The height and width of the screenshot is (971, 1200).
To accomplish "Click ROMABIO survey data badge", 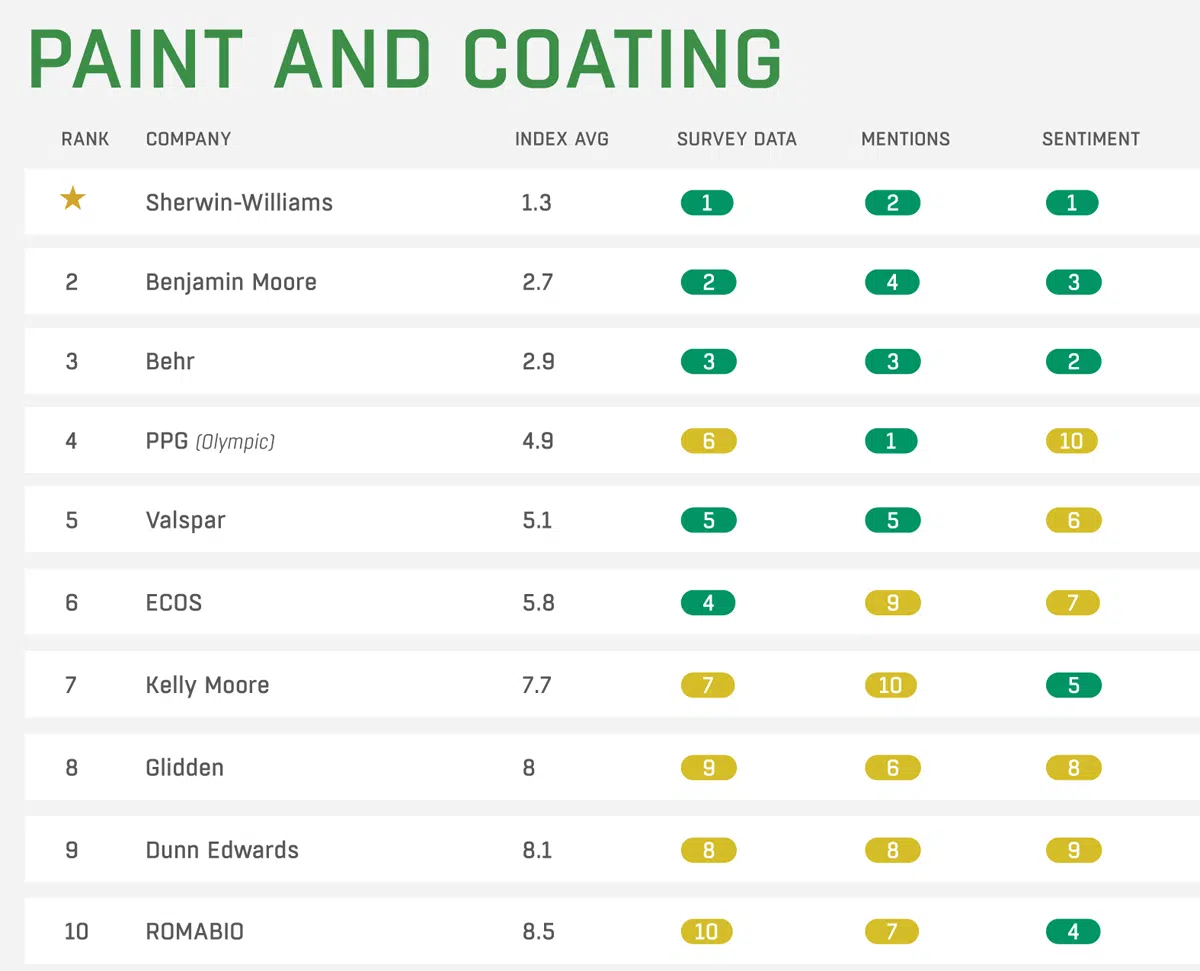I will tap(706, 932).
